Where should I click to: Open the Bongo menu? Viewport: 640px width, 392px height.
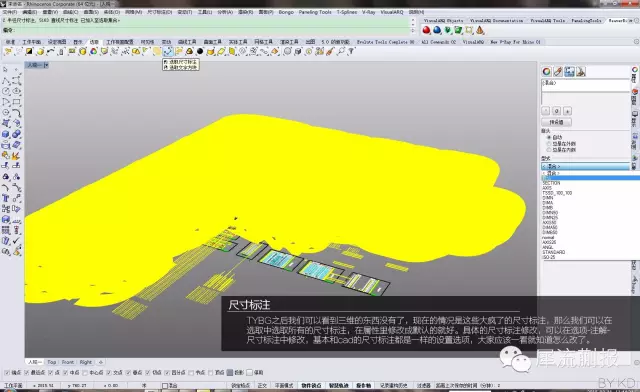[x=286, y=12]
